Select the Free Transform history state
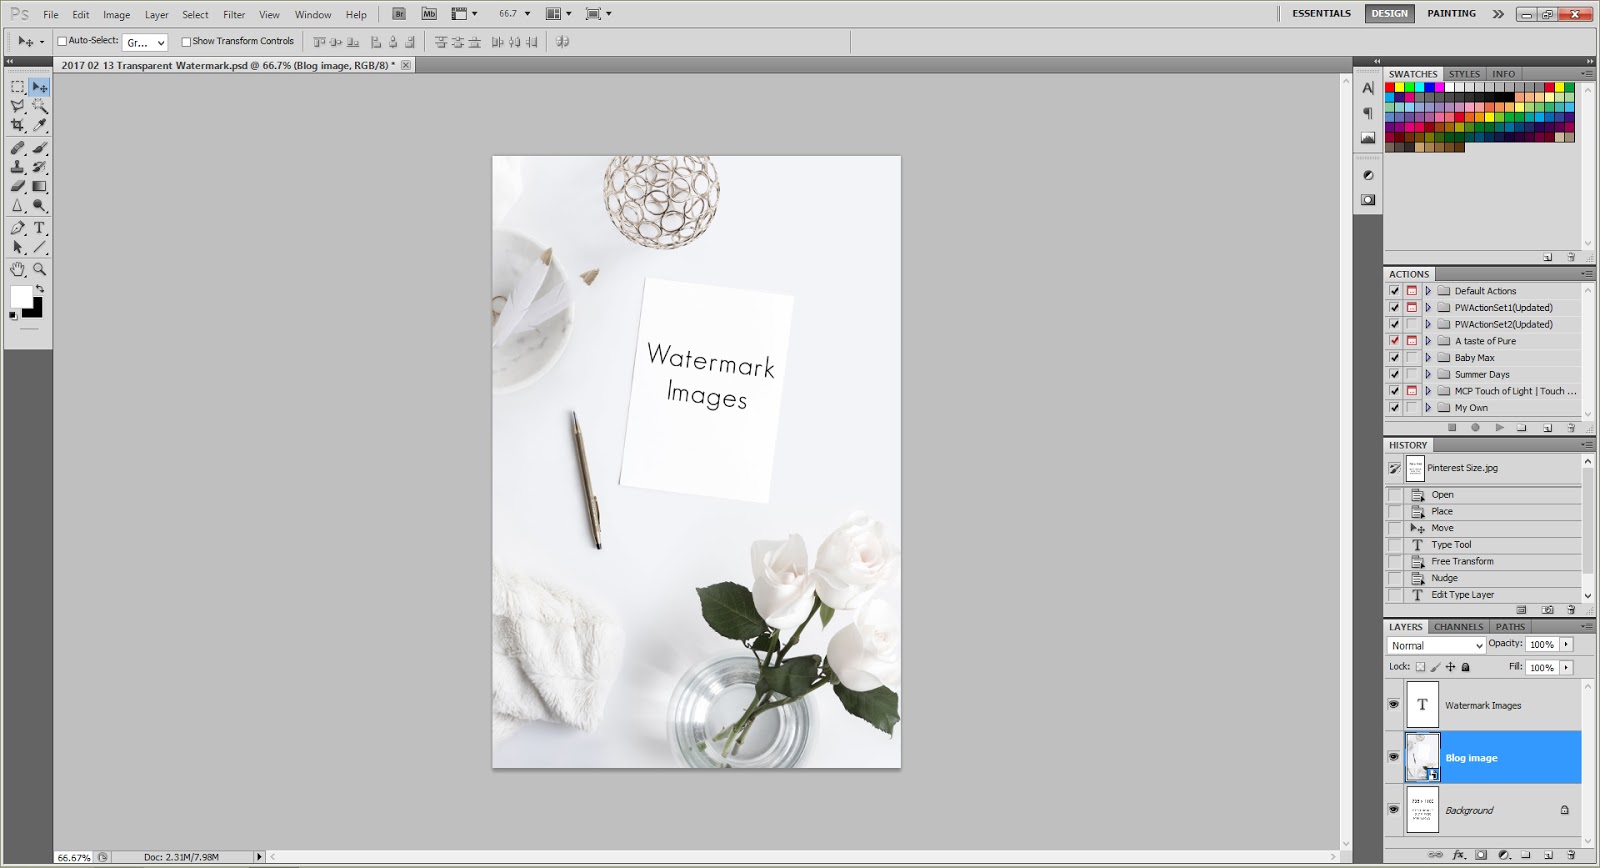 pos(1462,561)
